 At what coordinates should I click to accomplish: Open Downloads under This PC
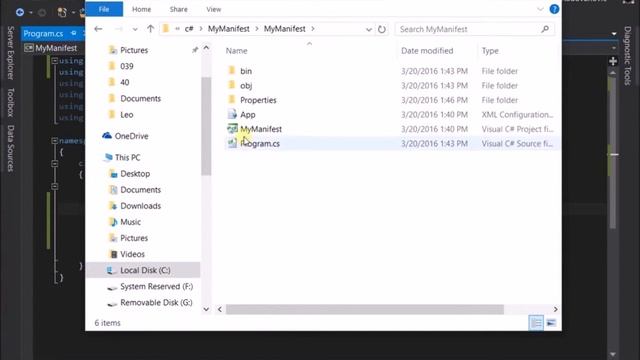(x=140, y=206)
